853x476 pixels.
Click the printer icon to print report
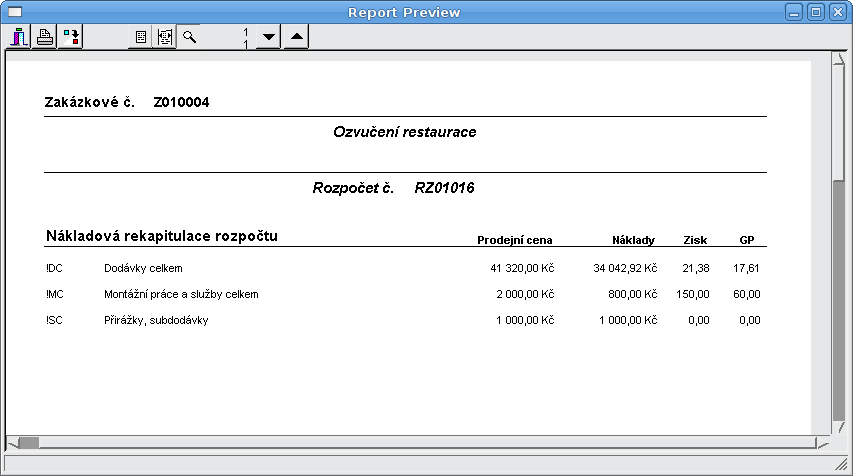(x=45, y=37)
